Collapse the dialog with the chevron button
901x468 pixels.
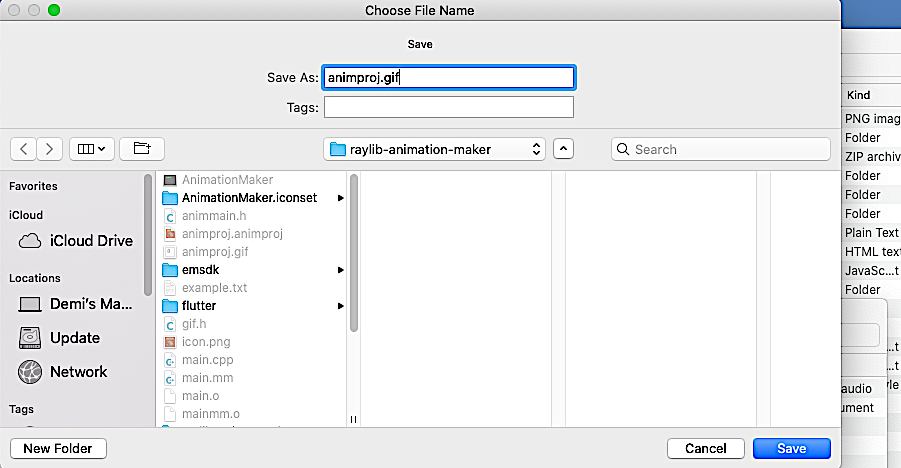point(564,149)
